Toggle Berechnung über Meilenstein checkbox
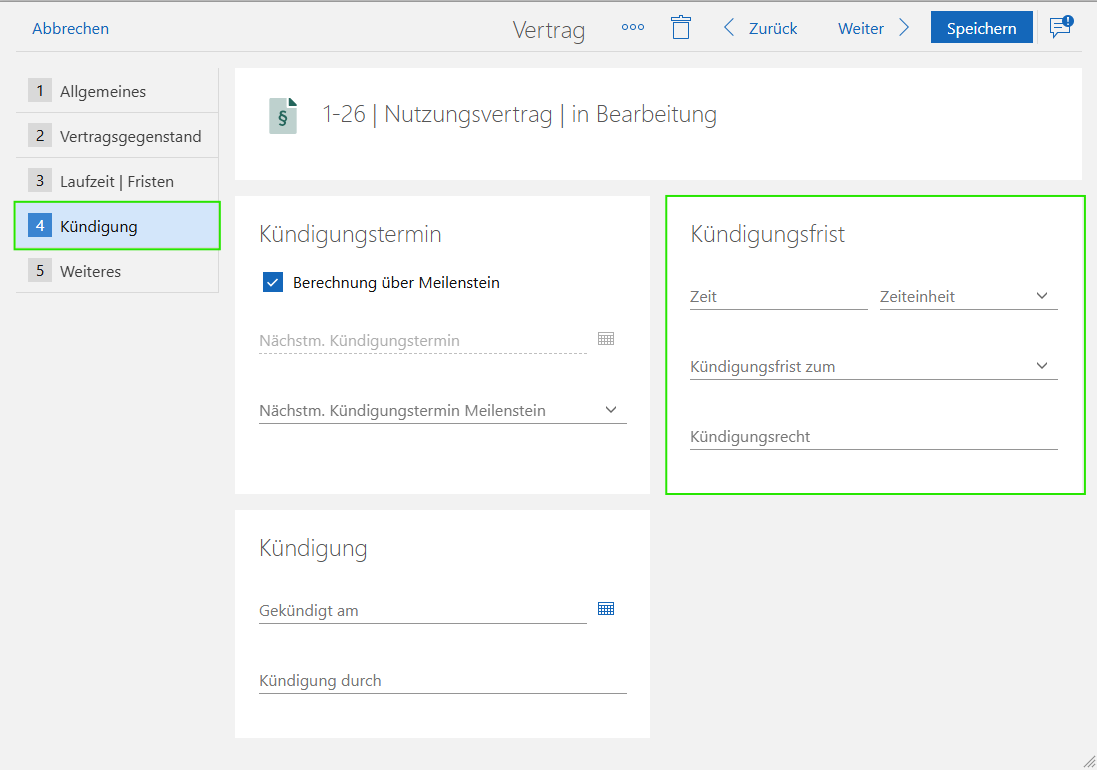This screenshot has height=770, width=1097. (273, 283)
